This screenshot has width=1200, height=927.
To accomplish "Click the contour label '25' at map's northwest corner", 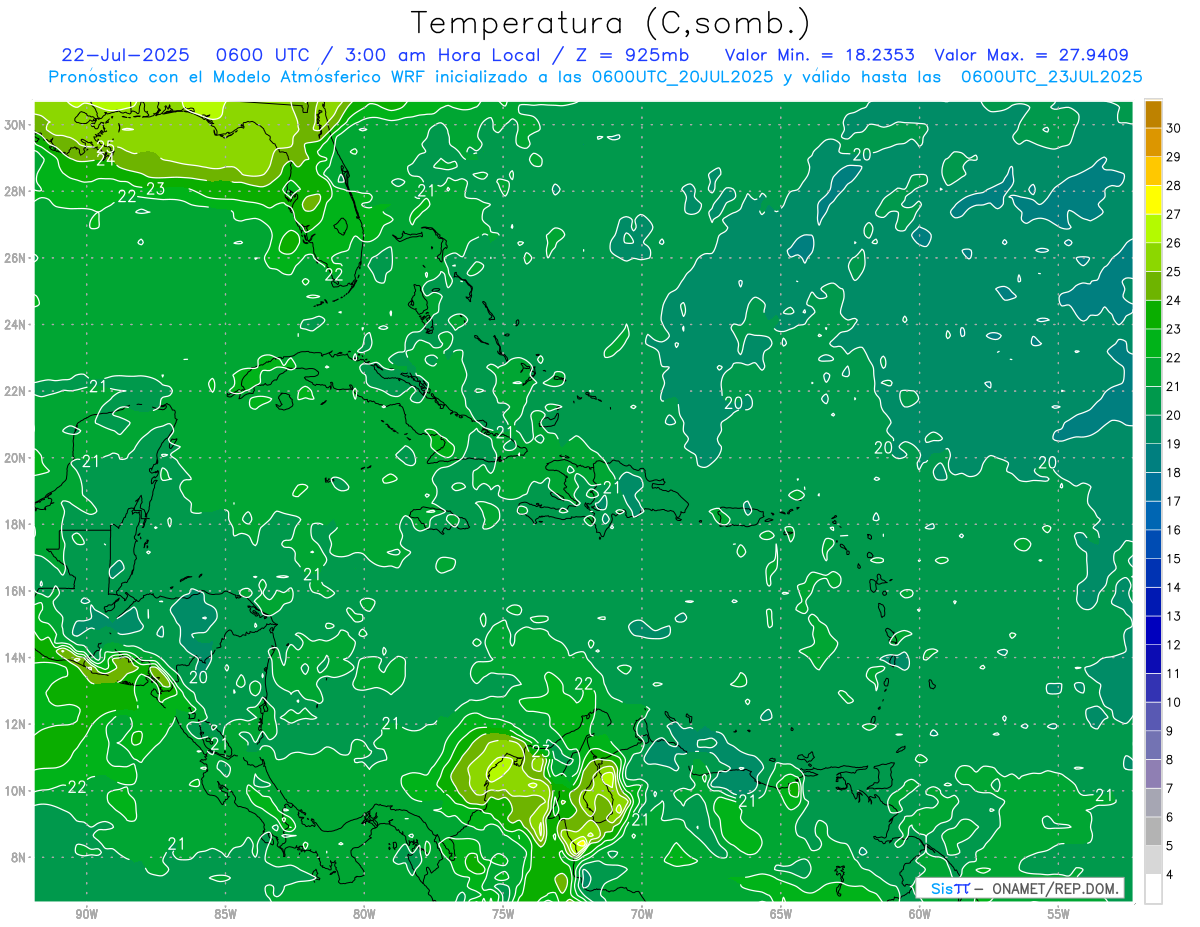I will (105, 145).
